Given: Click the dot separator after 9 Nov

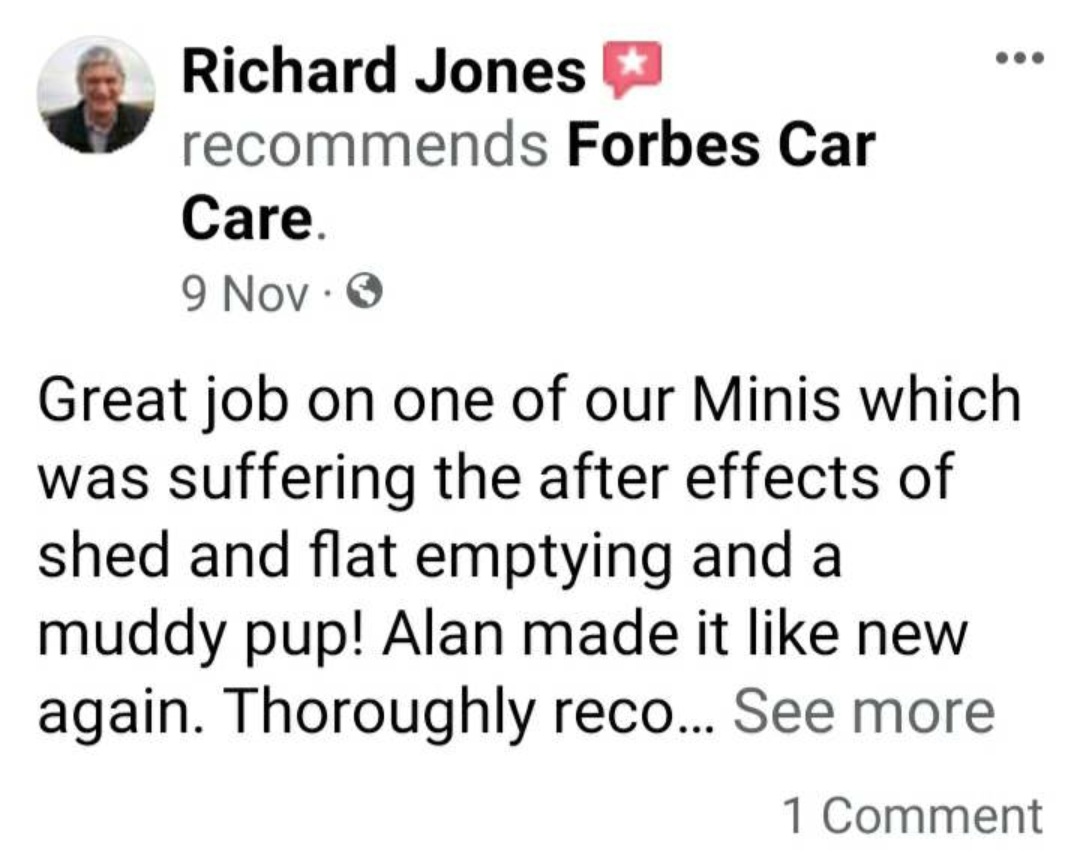Looking at the screenshot, I should click(x=327, y=295).
